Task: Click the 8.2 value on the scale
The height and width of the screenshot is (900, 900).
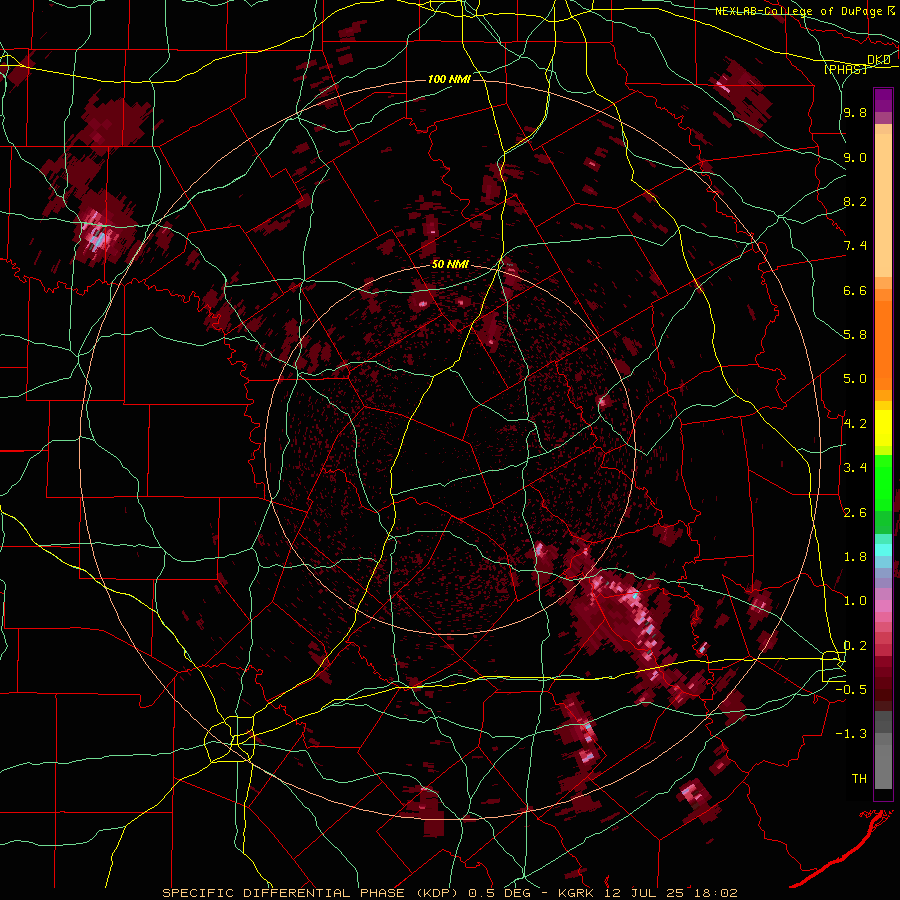Action: pos(855,201)
